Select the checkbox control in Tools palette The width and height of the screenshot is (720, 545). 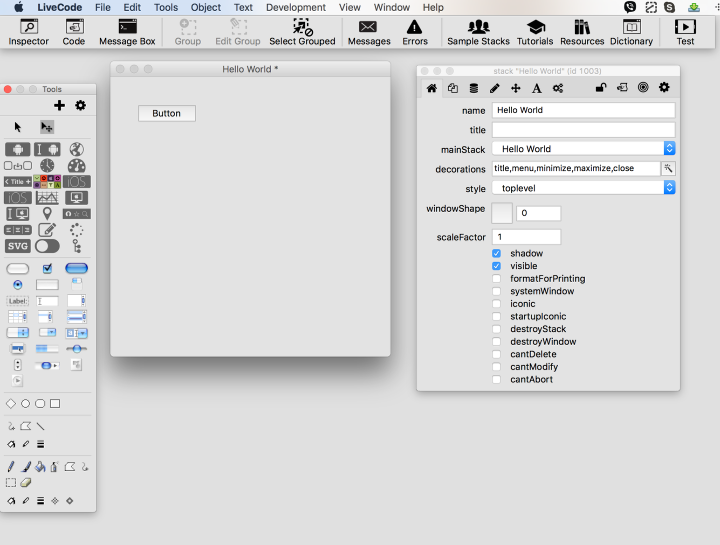pyautogui.click(x=47, y=269)
